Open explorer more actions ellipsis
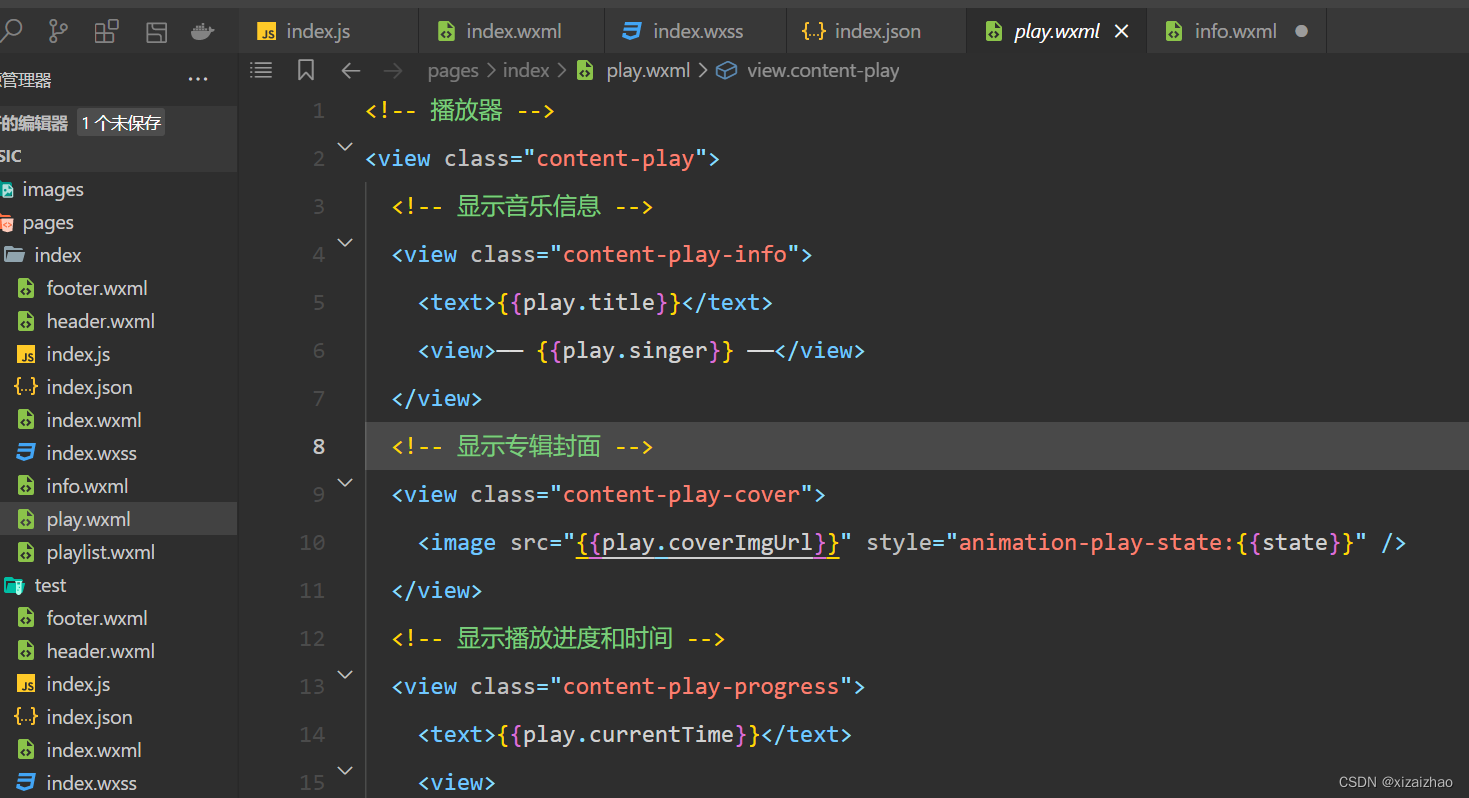This screenshot has width=1469, height=798. point(198,80)
